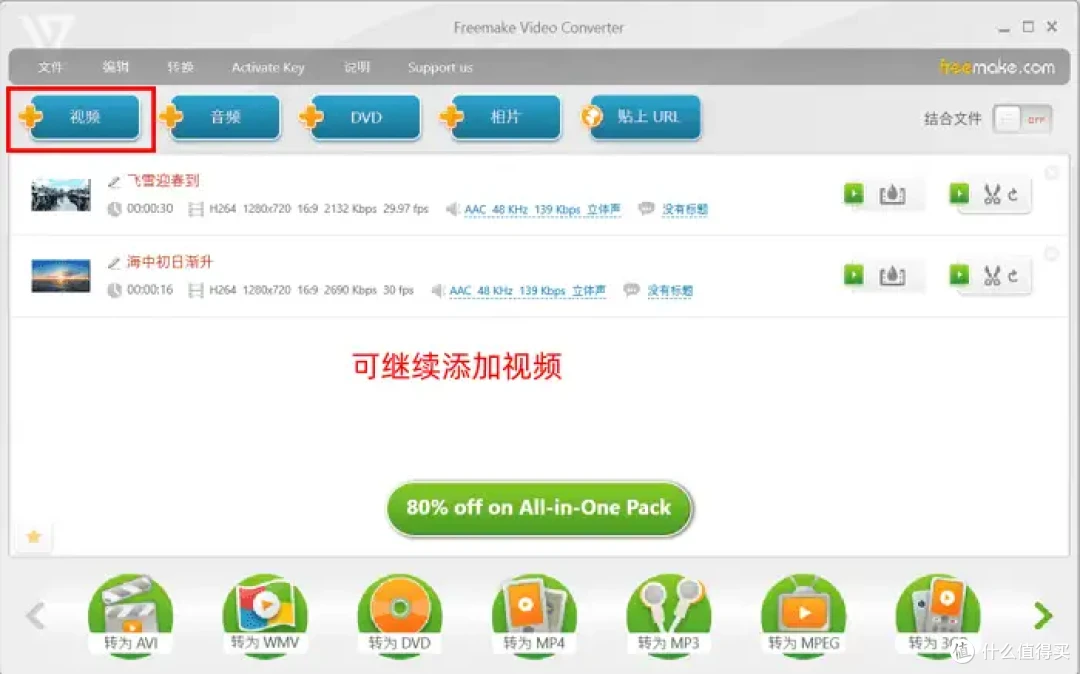Screen dimensions: 1080x674
Task: Visit the freemake.com logo link
Action: (997, 67)
